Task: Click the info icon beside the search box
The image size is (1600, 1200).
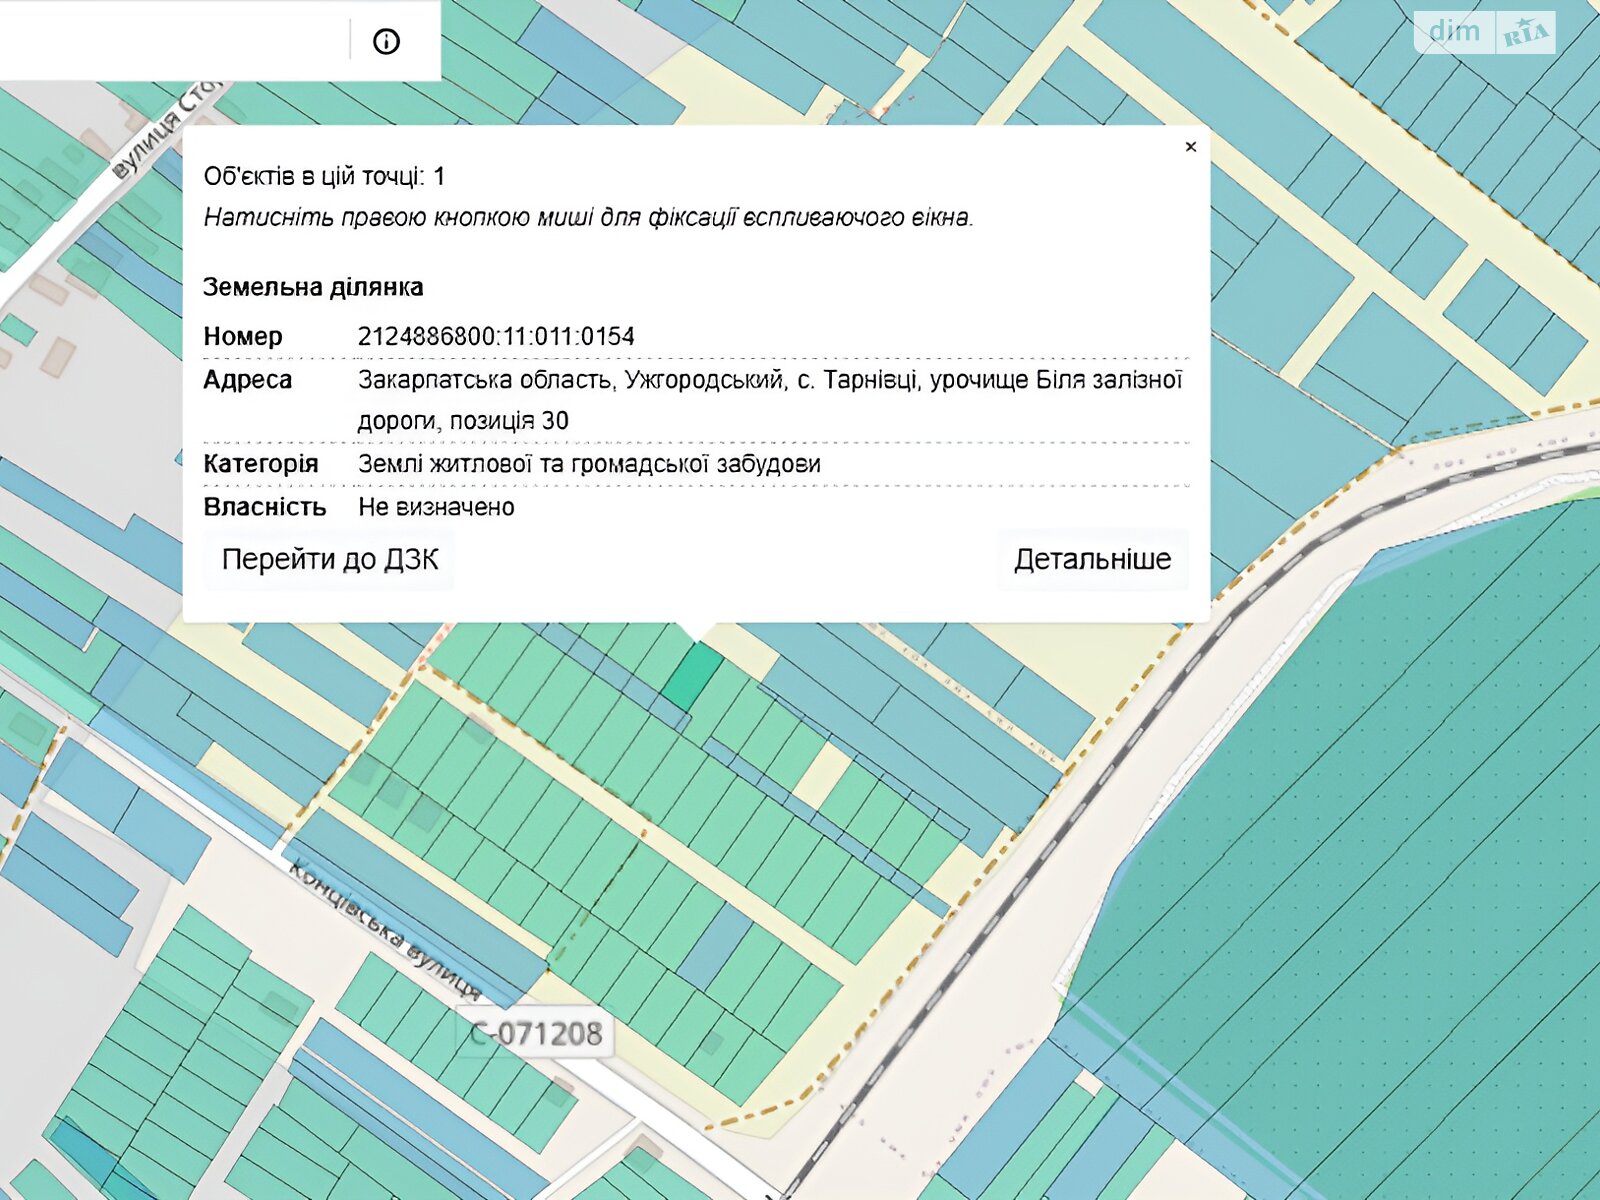Action: click(x=386, y=41)
